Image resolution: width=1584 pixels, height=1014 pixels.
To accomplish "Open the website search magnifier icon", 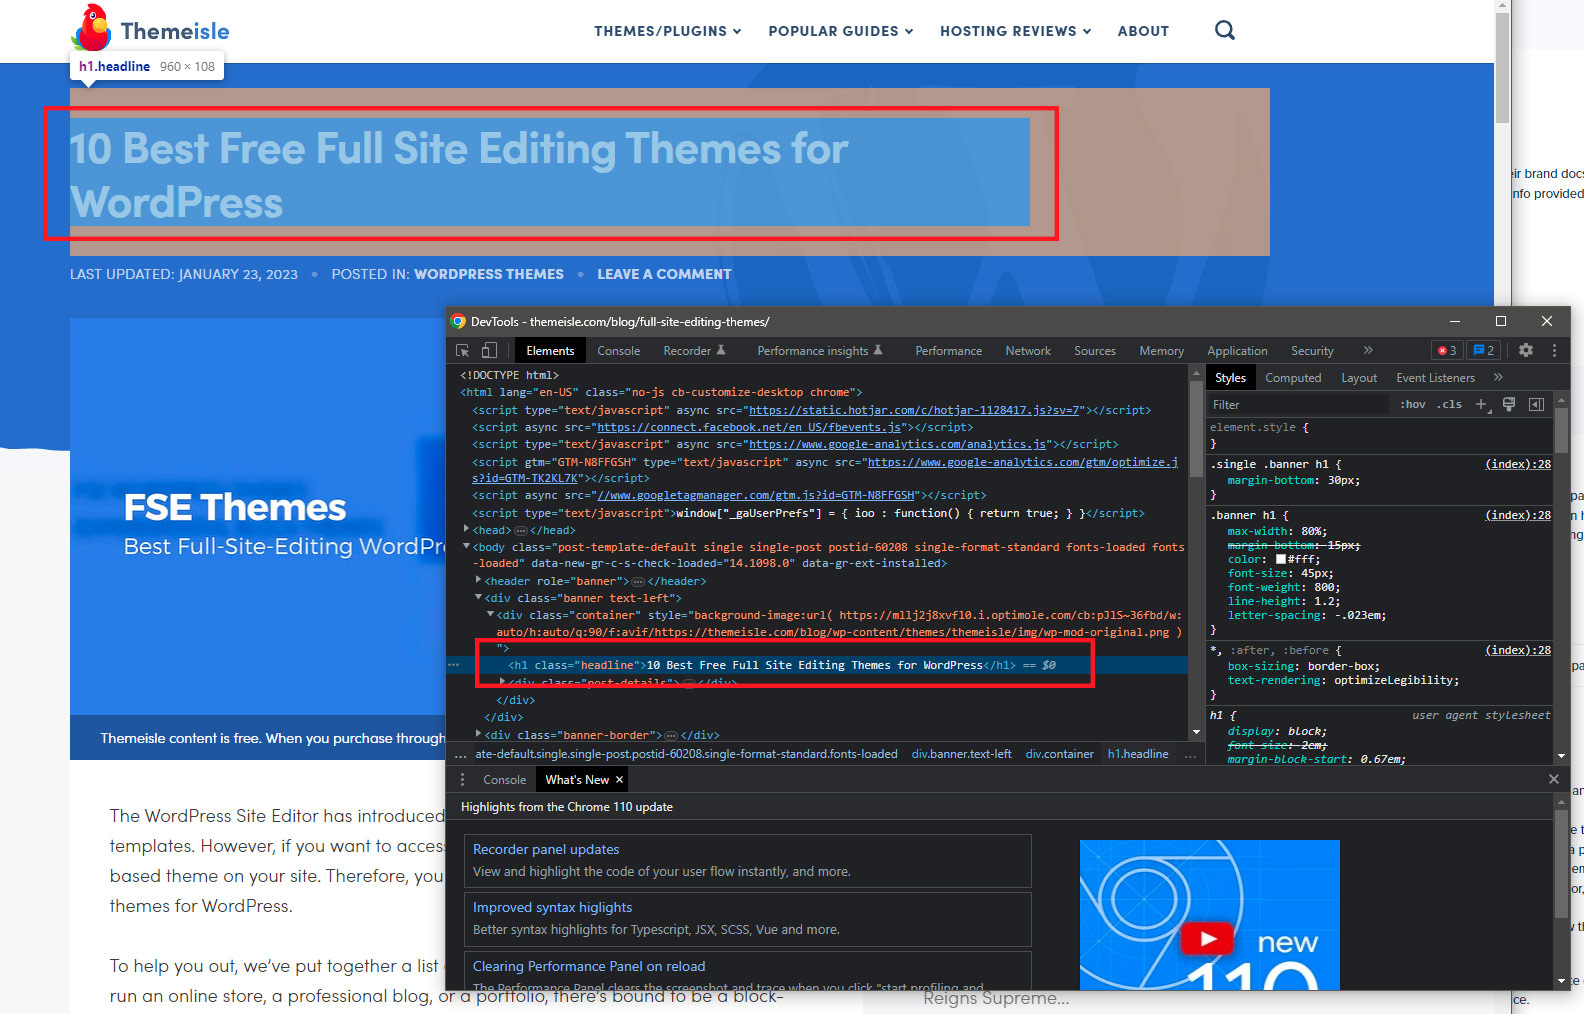I will click(1225, 30).
